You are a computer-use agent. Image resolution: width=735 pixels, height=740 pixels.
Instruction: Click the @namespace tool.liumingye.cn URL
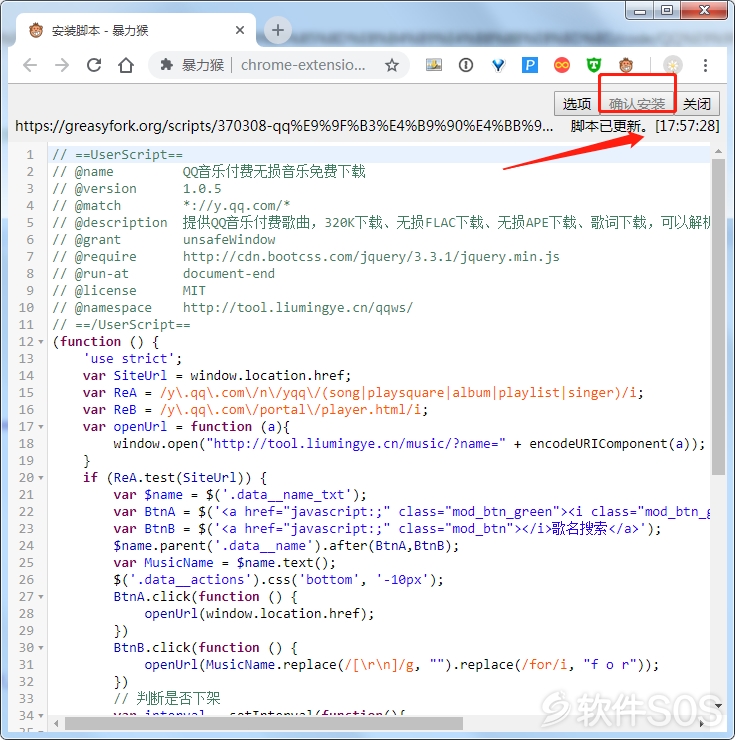pyautogui.click(x=297, y=308)
